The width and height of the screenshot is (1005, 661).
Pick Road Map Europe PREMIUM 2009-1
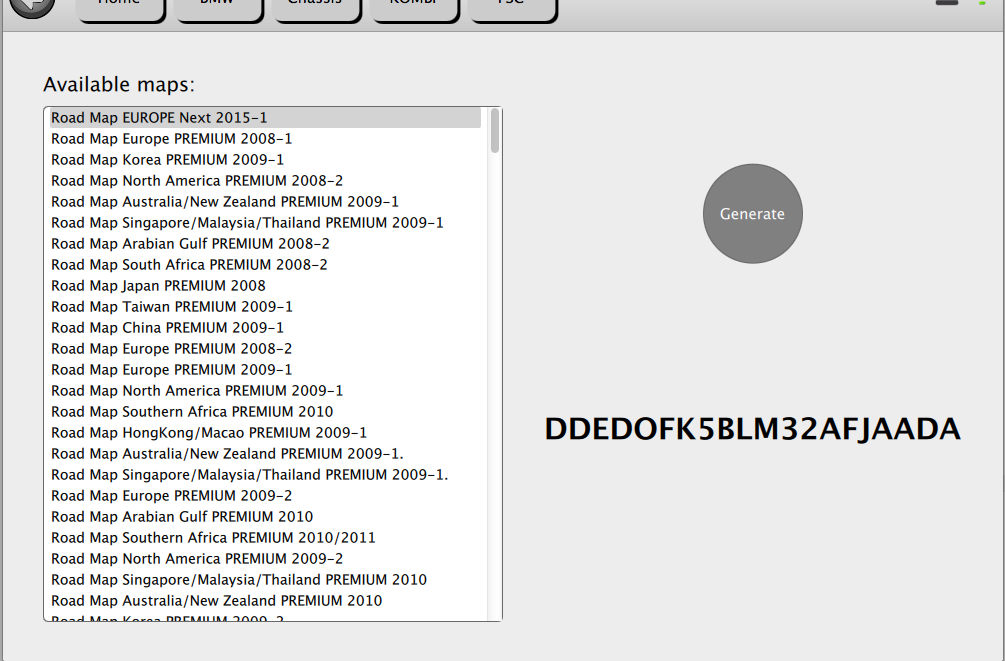pos(265,370)
